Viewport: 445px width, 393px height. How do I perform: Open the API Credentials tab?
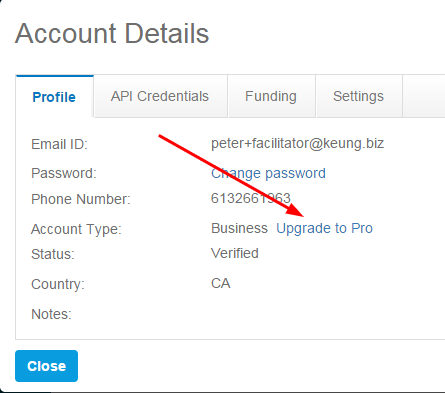click(x=160, y=96)
